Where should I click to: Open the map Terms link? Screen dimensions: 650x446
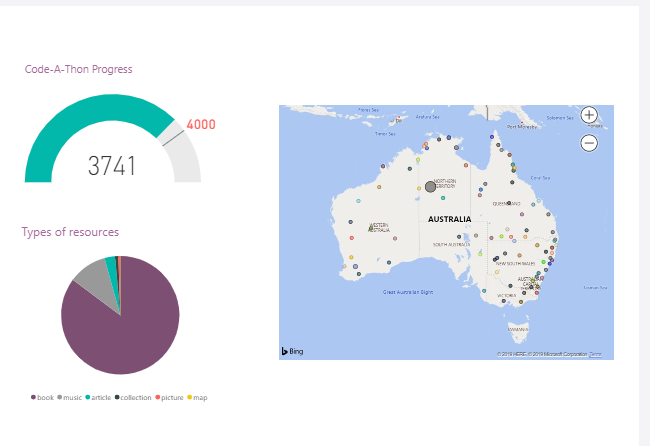click(x=595, y=354)
